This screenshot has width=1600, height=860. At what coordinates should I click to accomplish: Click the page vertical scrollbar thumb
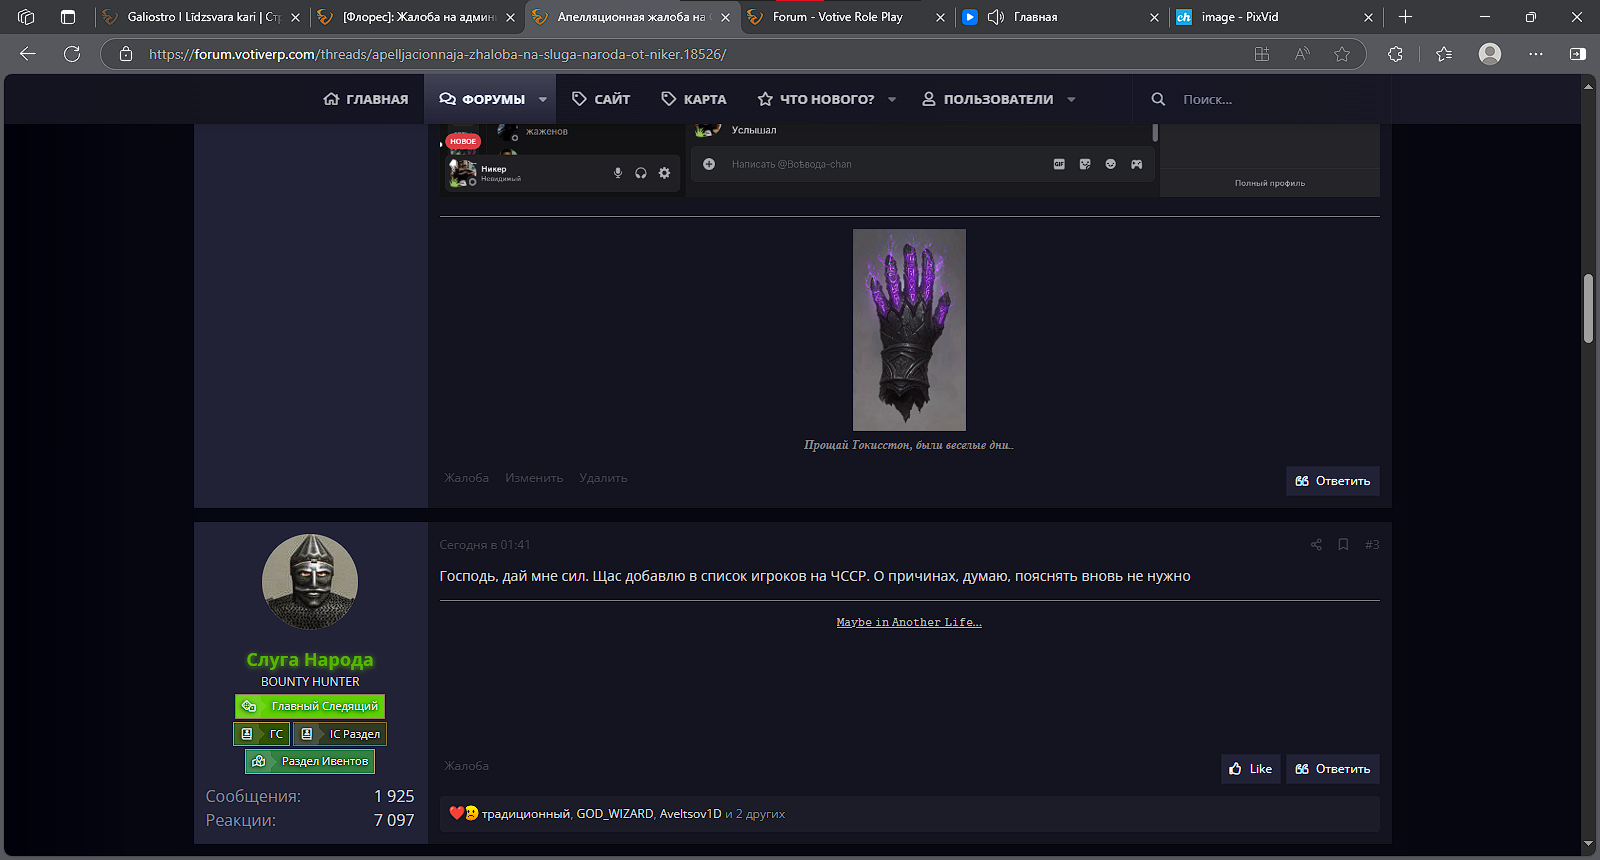1588,308
